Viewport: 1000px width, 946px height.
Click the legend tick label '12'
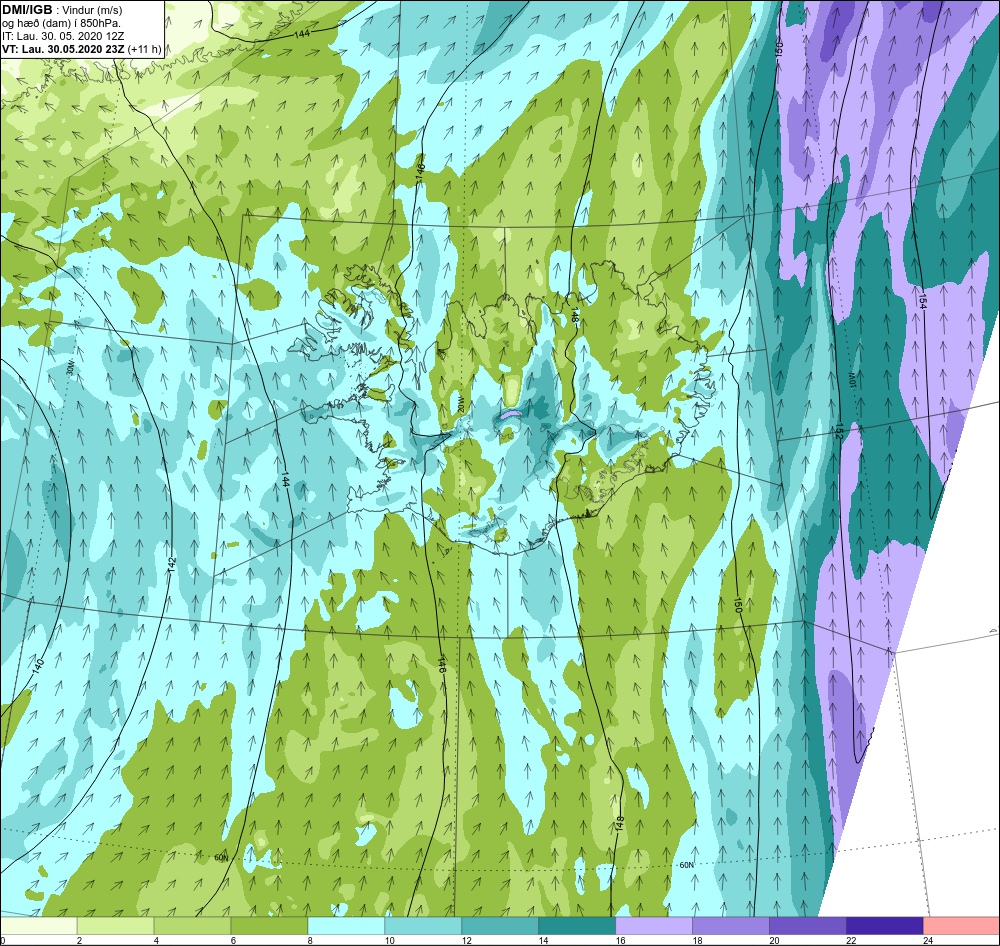(467, 940)
